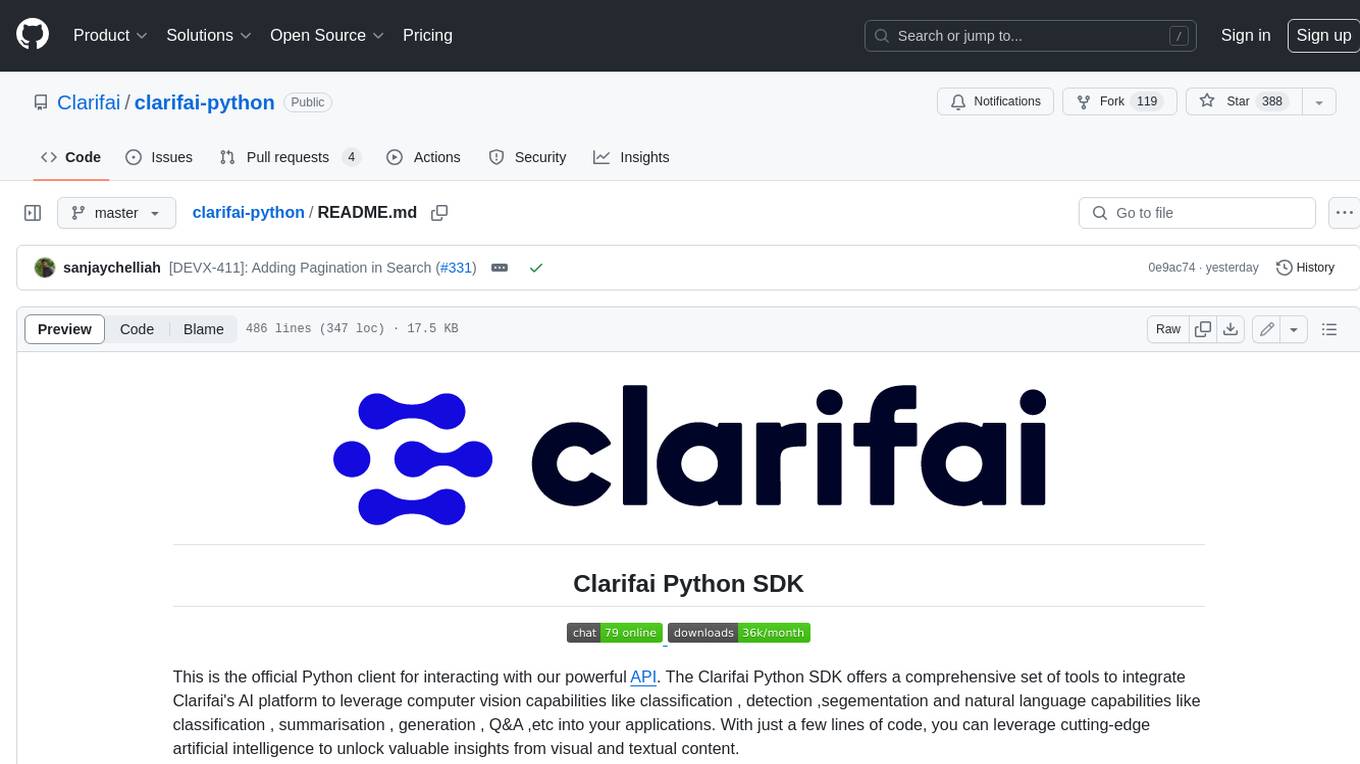Switch to the Code tab
Screen dimensions: 1360x764
71,157
